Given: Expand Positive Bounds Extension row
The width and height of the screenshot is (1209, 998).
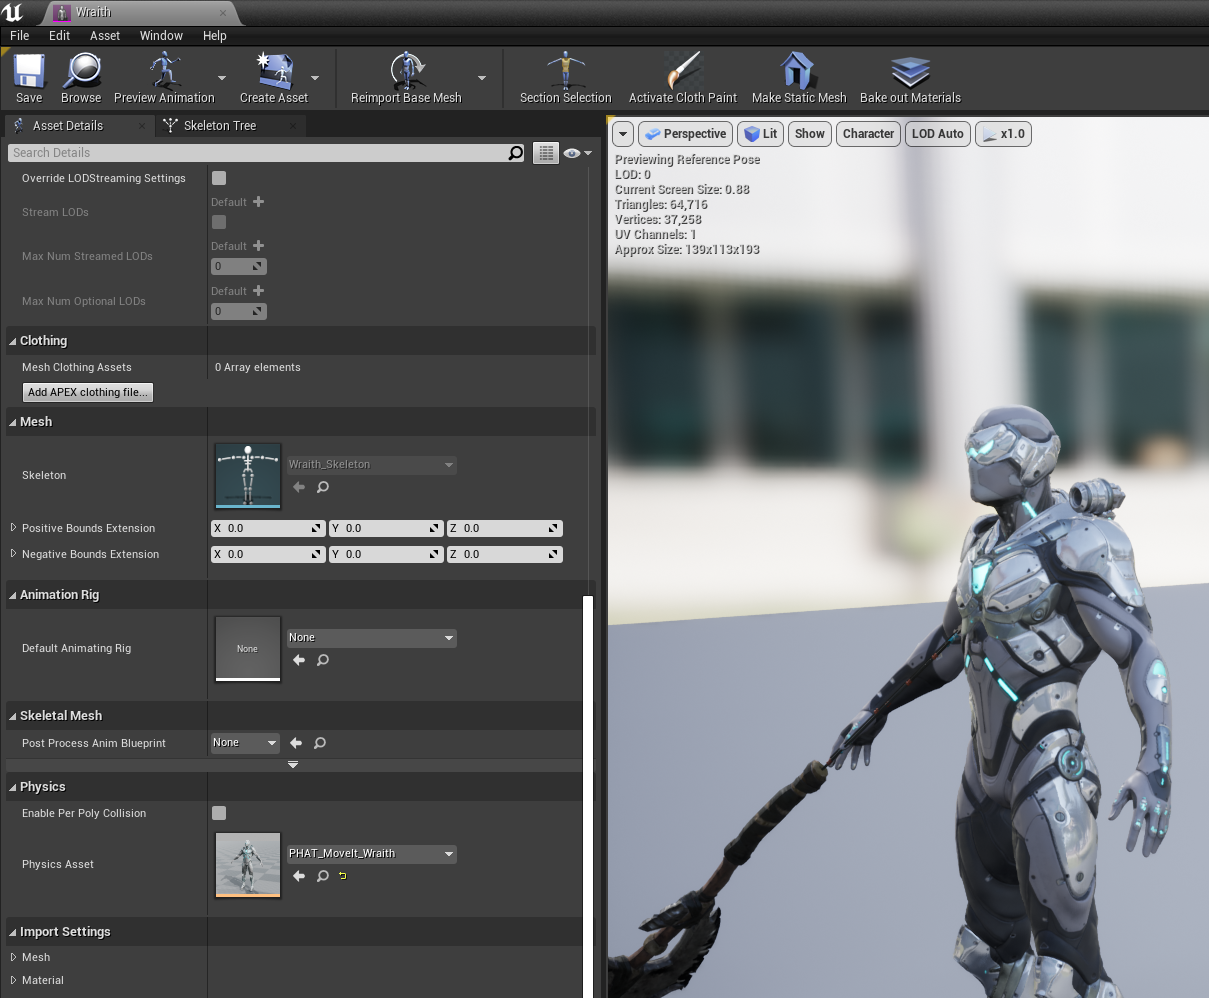Looking at the screenshot, I should pos(13,527).
